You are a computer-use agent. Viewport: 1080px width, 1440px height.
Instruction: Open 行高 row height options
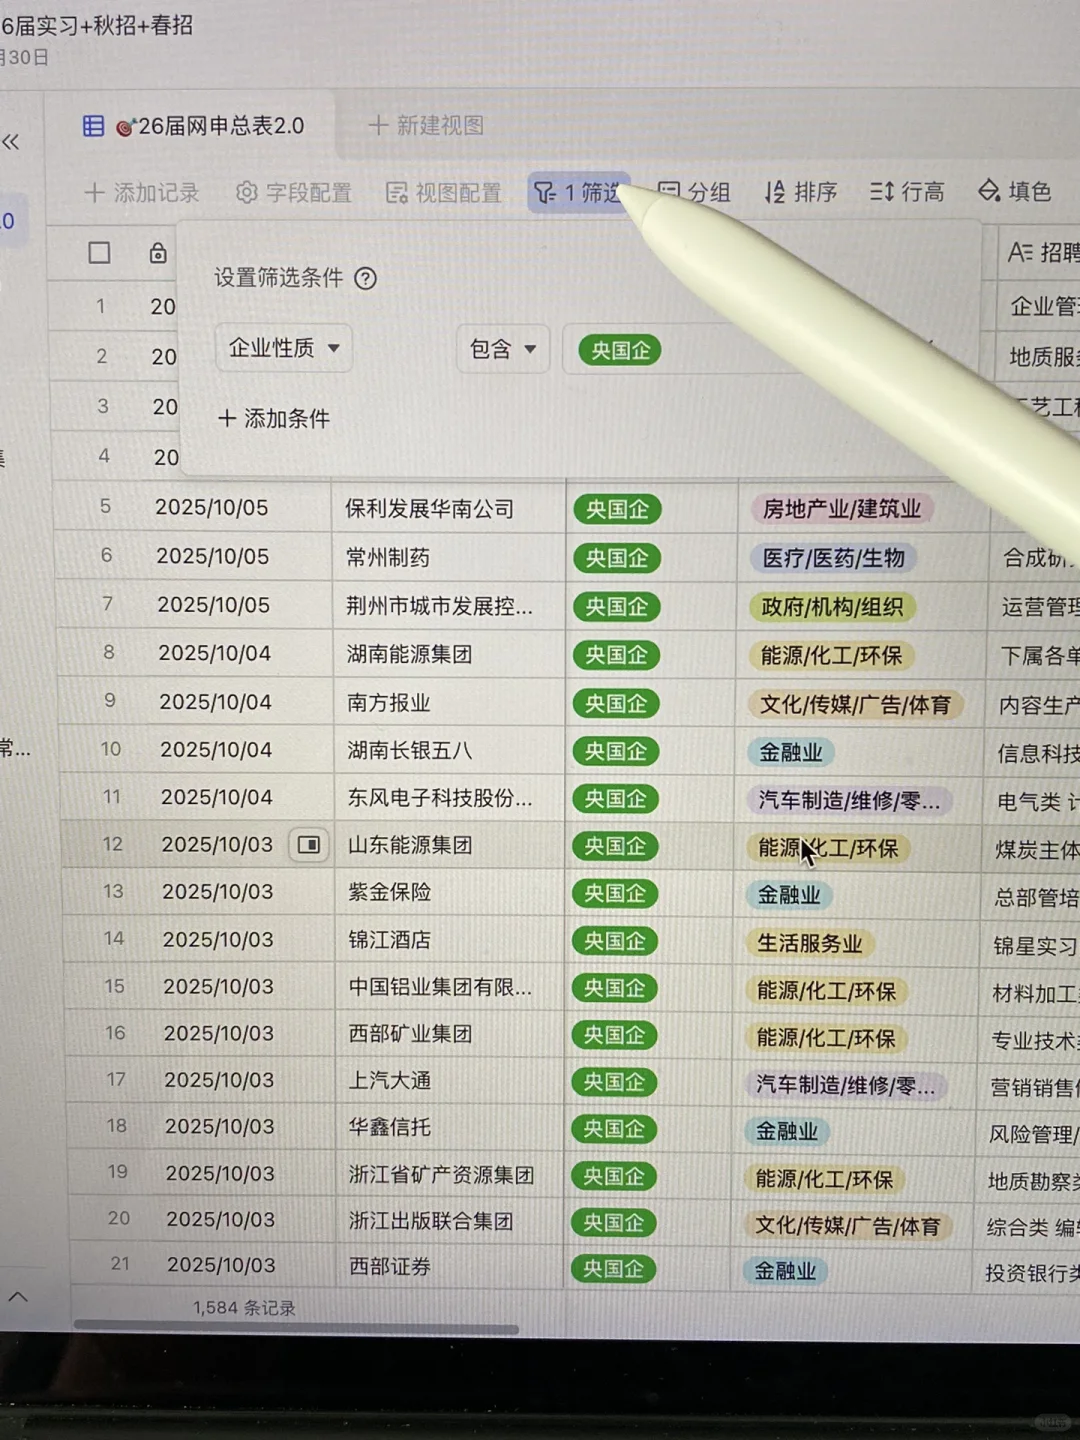click(906, 191)
